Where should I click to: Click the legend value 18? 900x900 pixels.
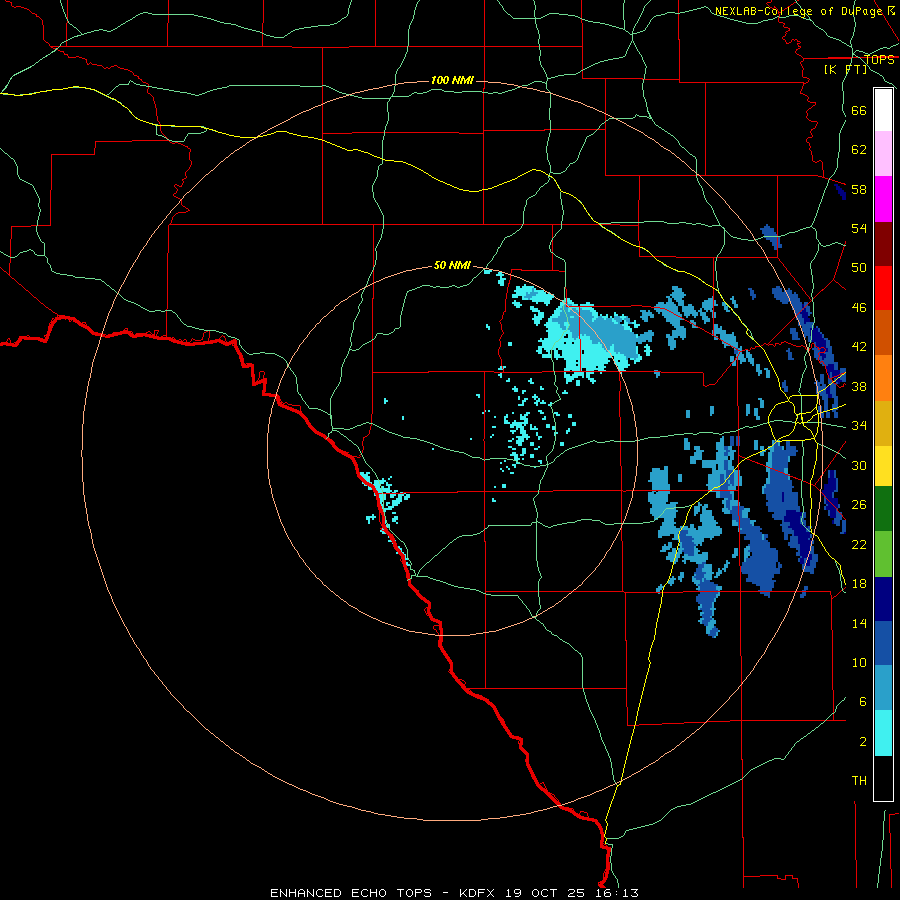[x=859, y=584]
